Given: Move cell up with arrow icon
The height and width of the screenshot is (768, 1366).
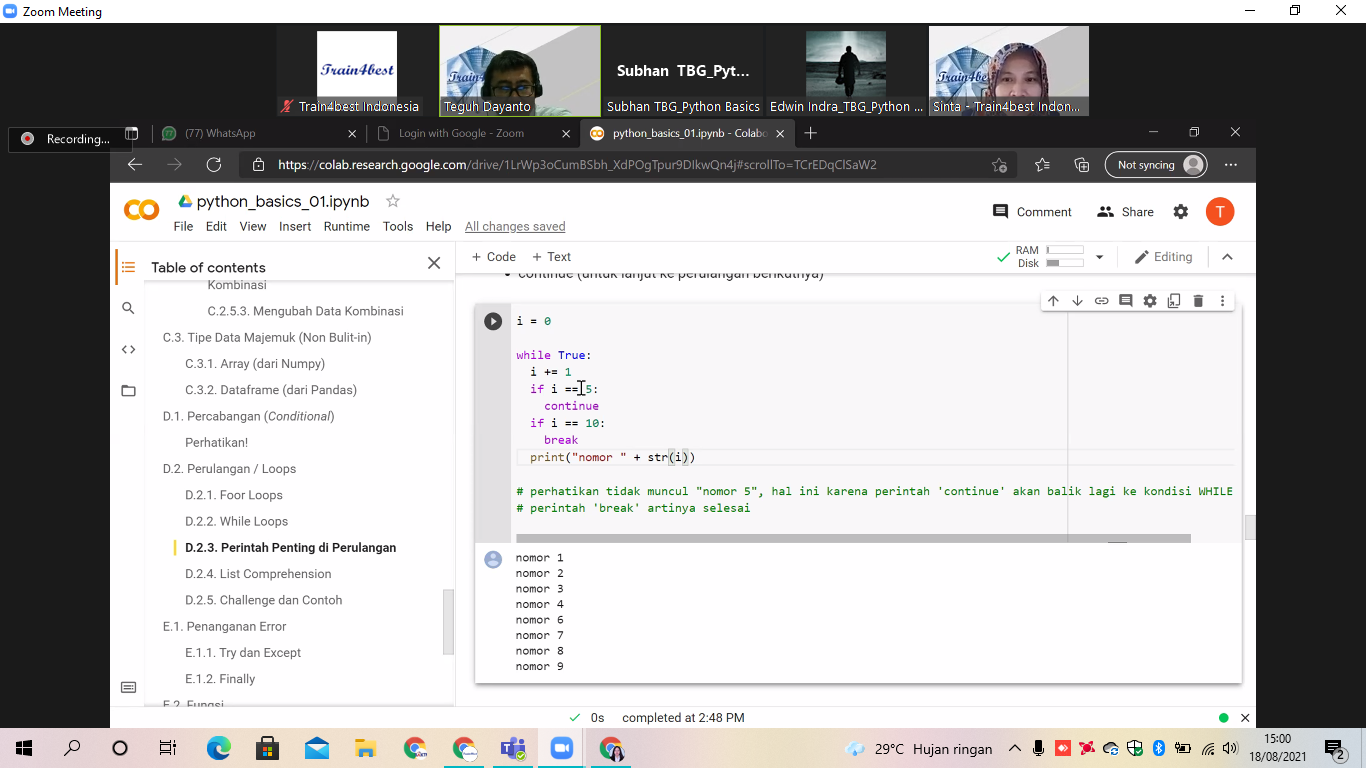Looking at the screenshot, I should click(x=1053, y=301).
